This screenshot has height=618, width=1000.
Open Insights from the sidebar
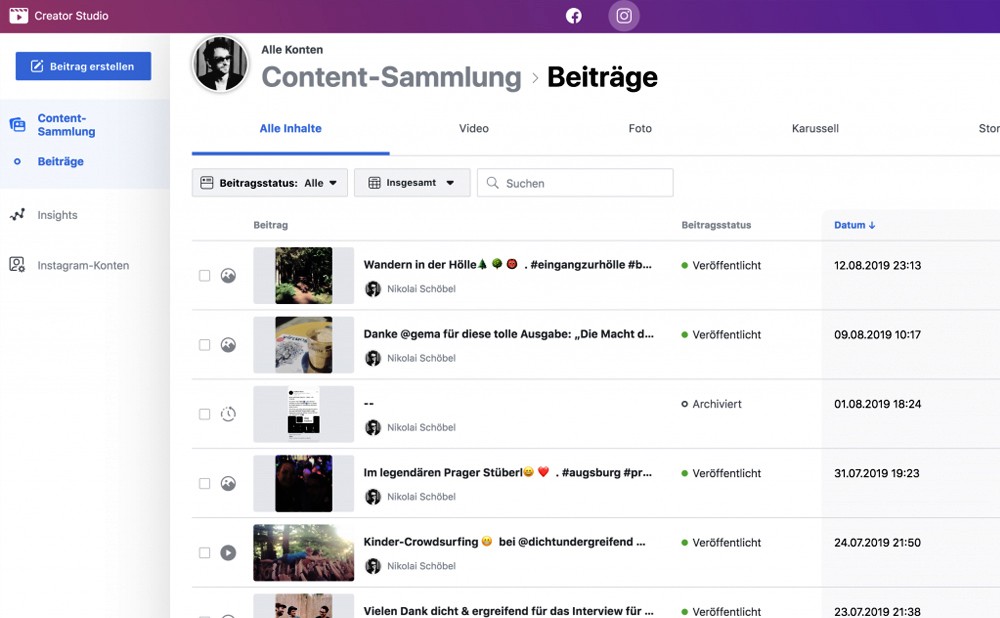(x=57, y=215)
